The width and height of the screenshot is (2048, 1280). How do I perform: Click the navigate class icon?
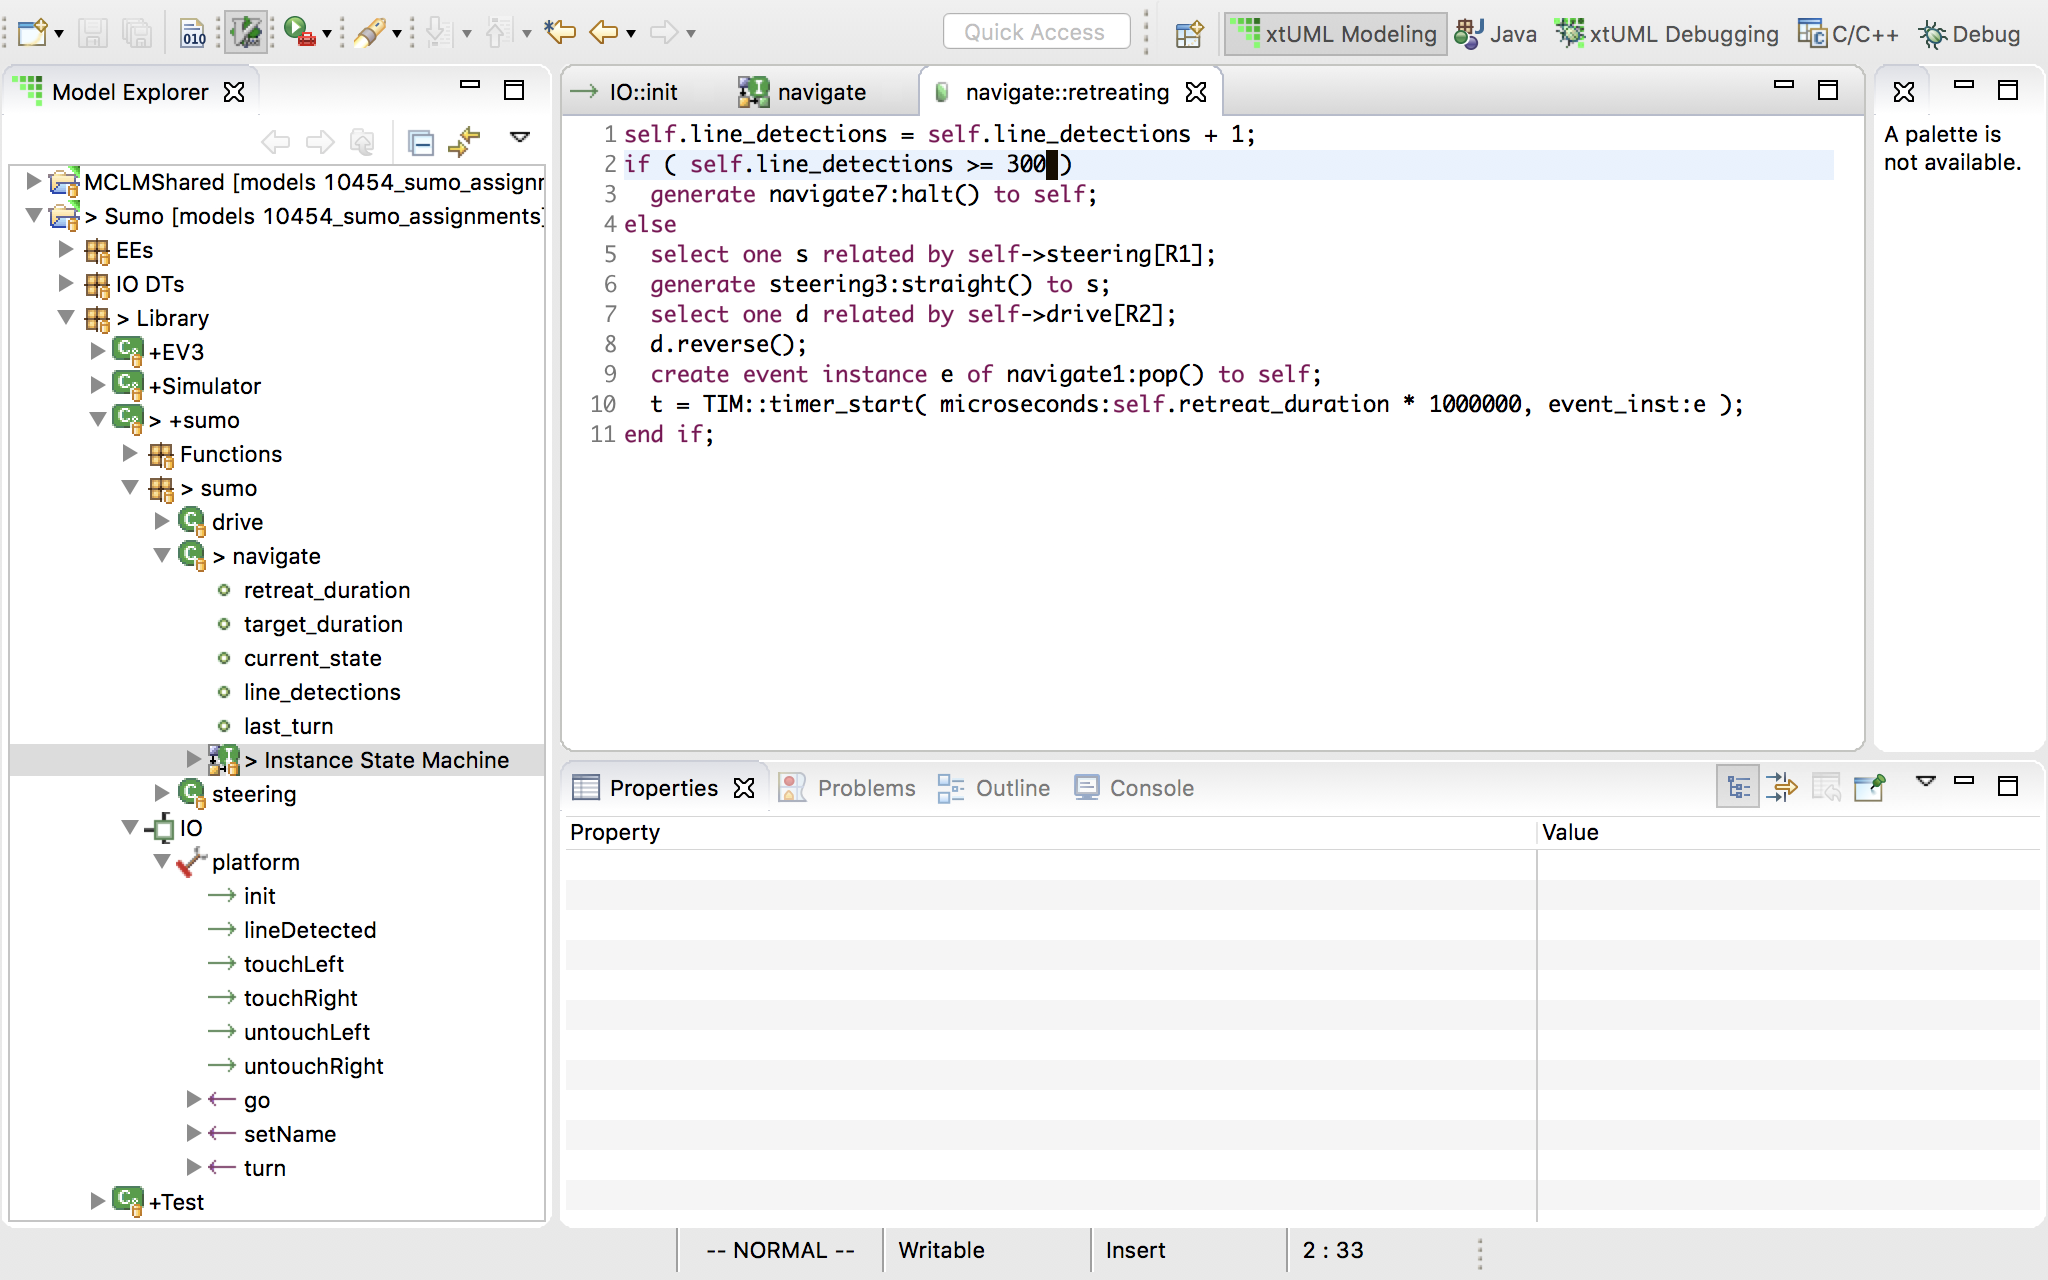[192, 555]
